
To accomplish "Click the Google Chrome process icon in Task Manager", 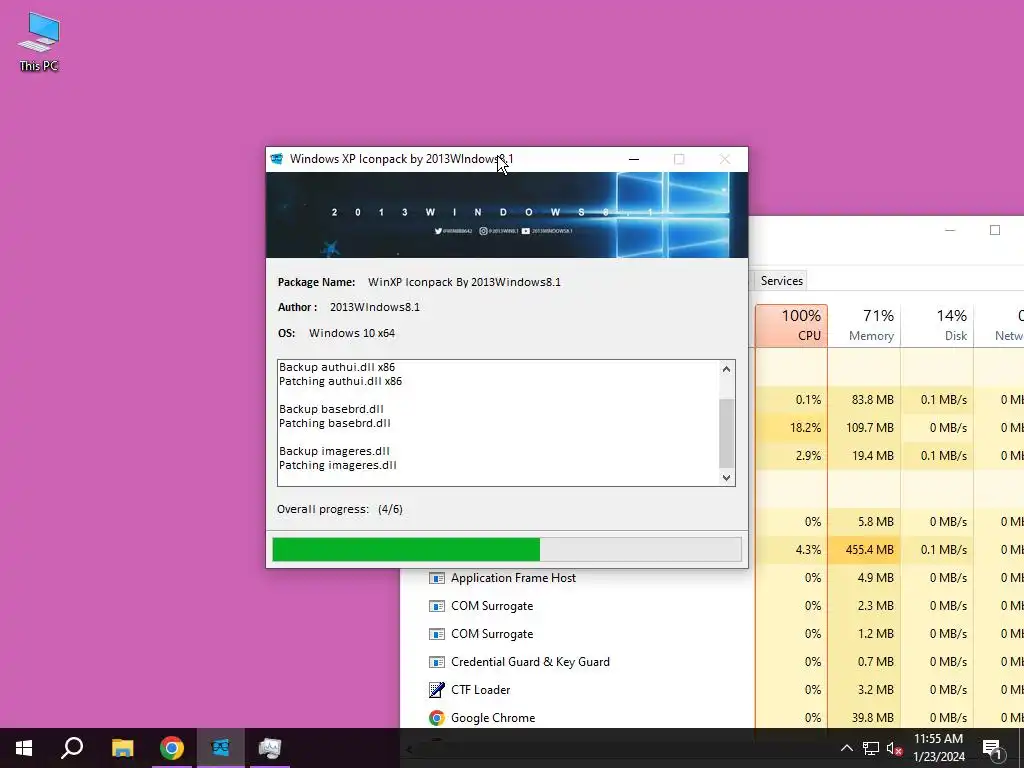I will coord(436,718).
